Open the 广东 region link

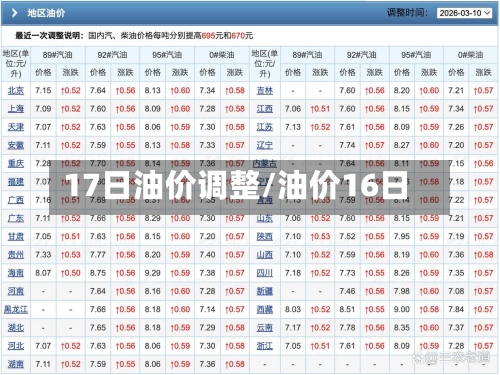click(16, 218)
